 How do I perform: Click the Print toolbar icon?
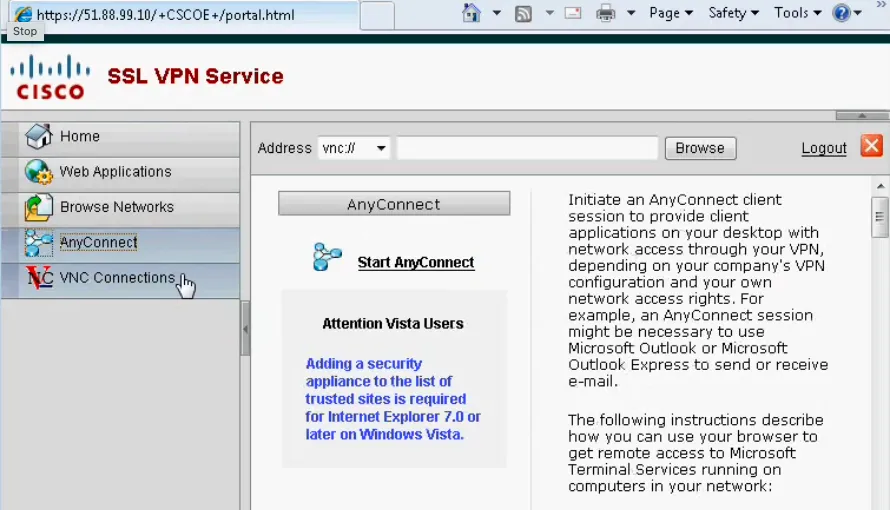[606, 13]
